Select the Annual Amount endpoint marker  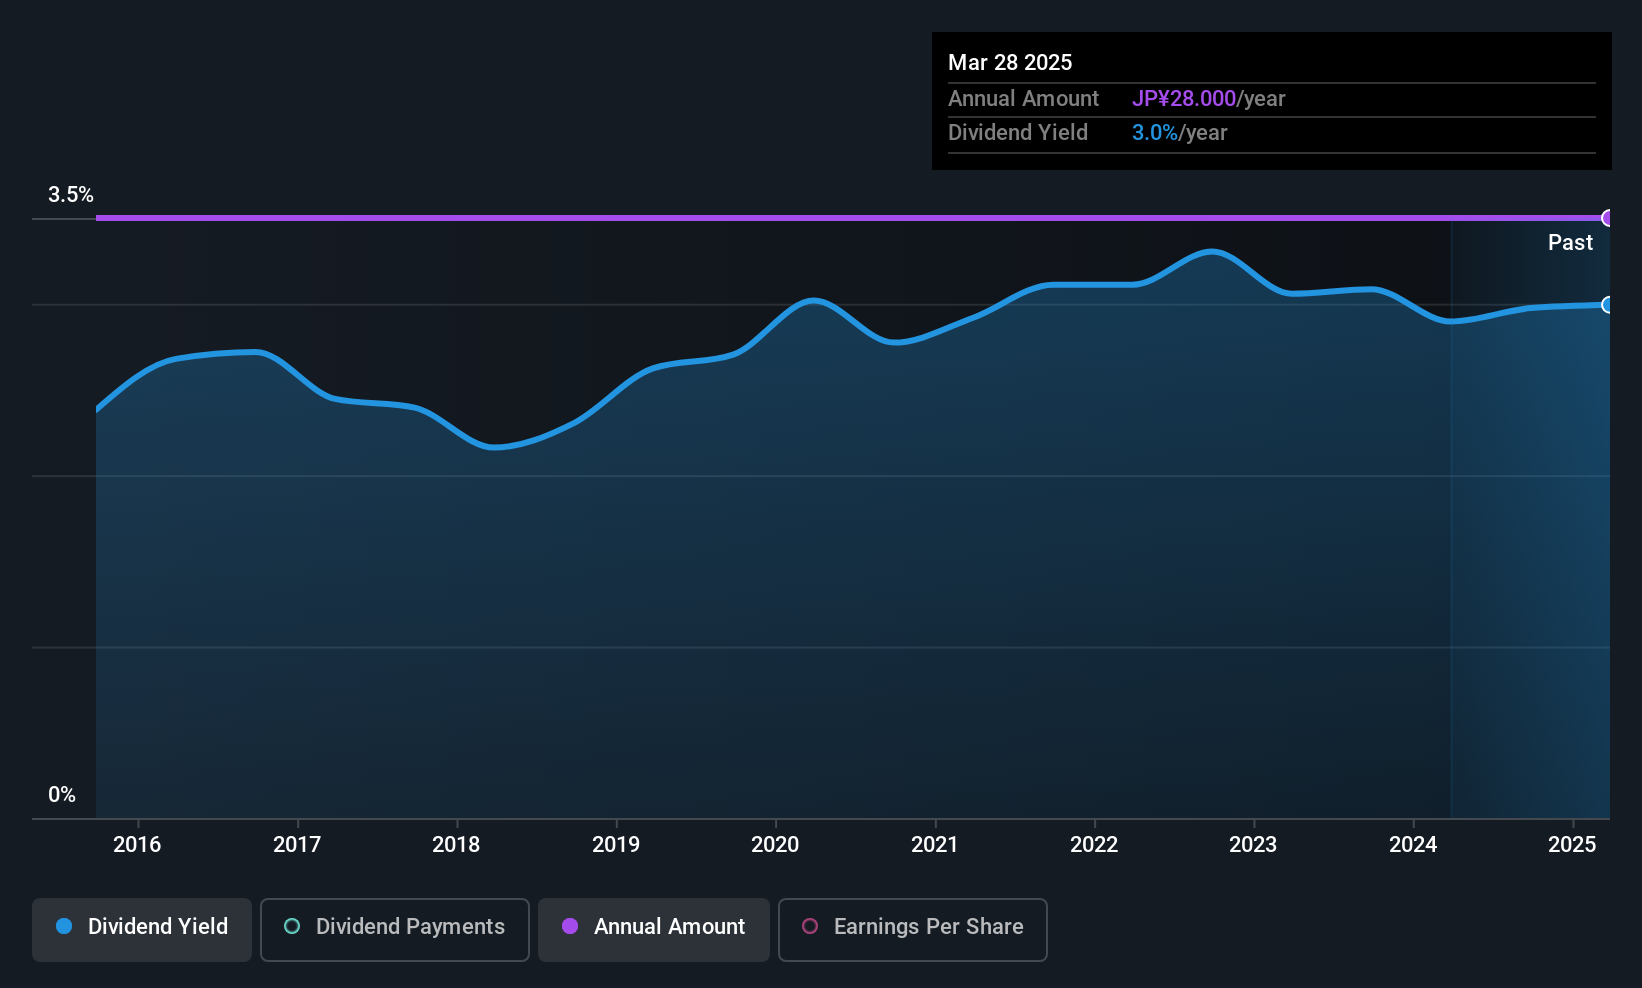[1607, 217]
